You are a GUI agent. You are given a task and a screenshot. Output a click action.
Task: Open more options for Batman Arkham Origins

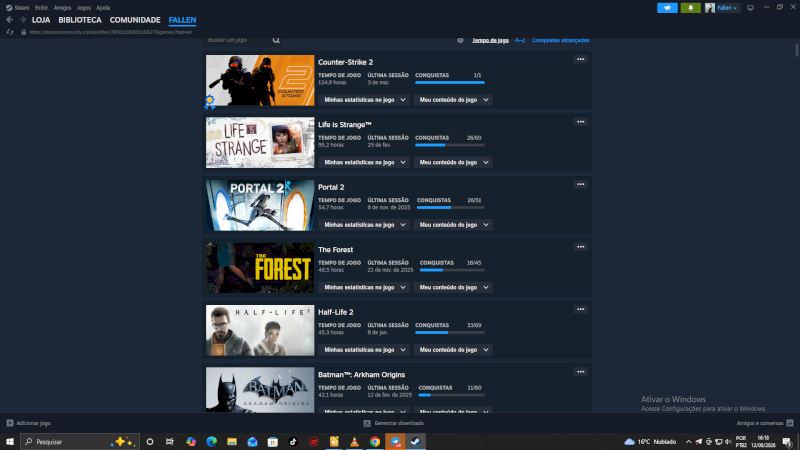coord(581,372)
